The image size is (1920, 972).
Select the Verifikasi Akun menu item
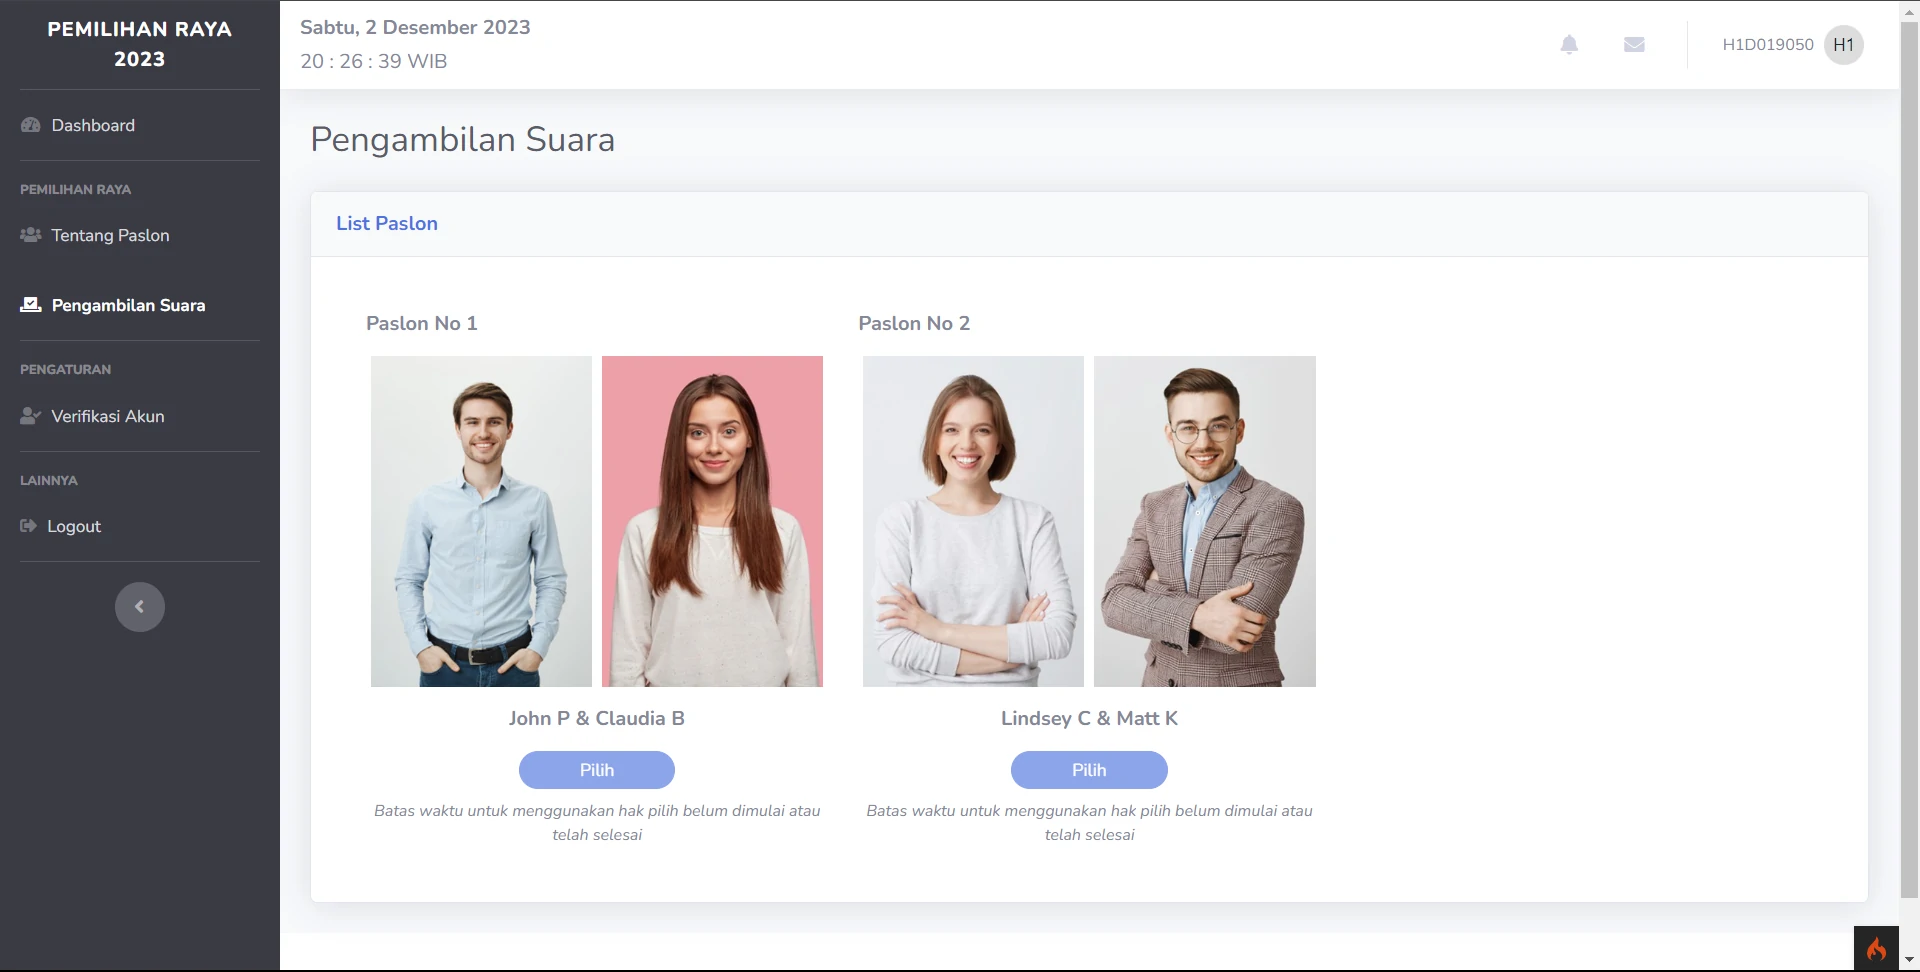click(108, 416)
